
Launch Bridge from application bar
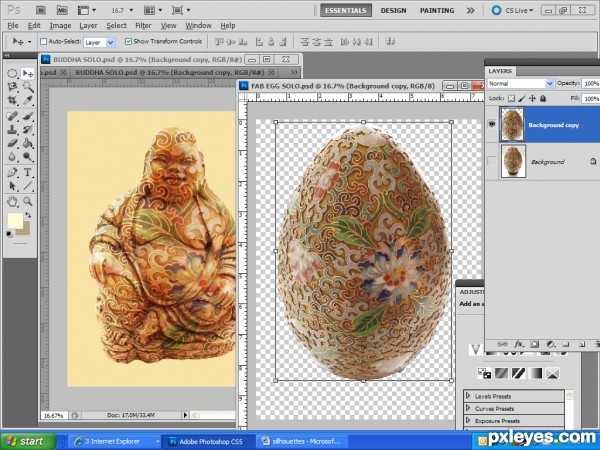click(x=41, y=10)
